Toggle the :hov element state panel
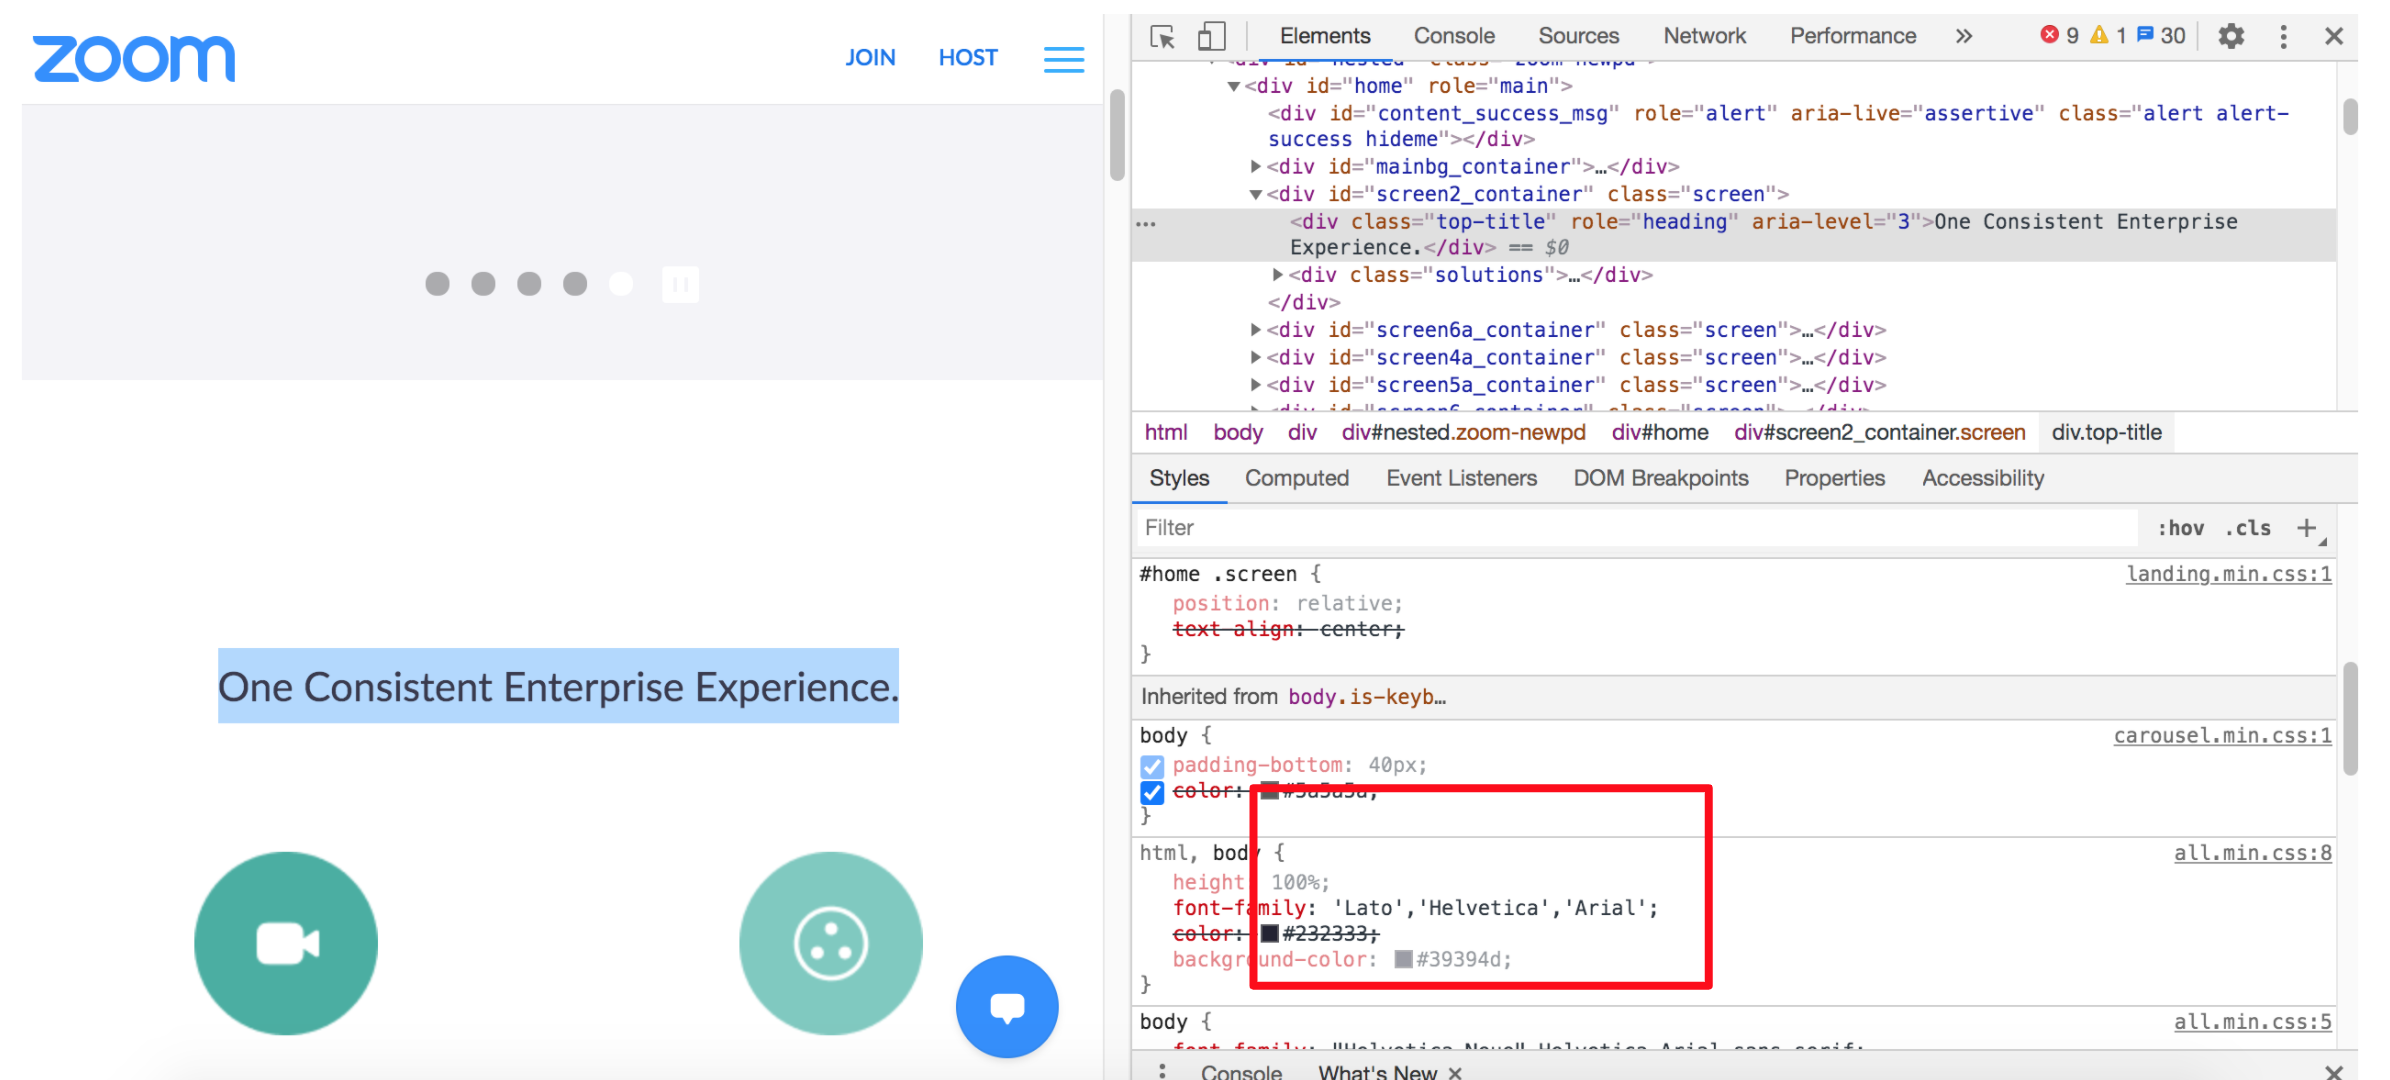2390x1080 pixels. pyautogui.click(x=2180, y=528)
